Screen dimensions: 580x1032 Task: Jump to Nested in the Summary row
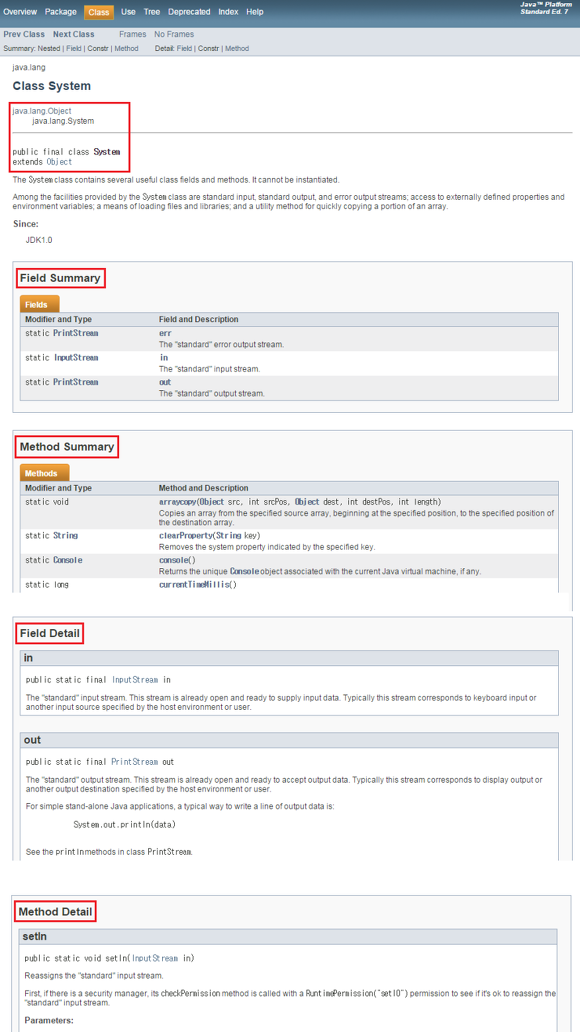49,49
